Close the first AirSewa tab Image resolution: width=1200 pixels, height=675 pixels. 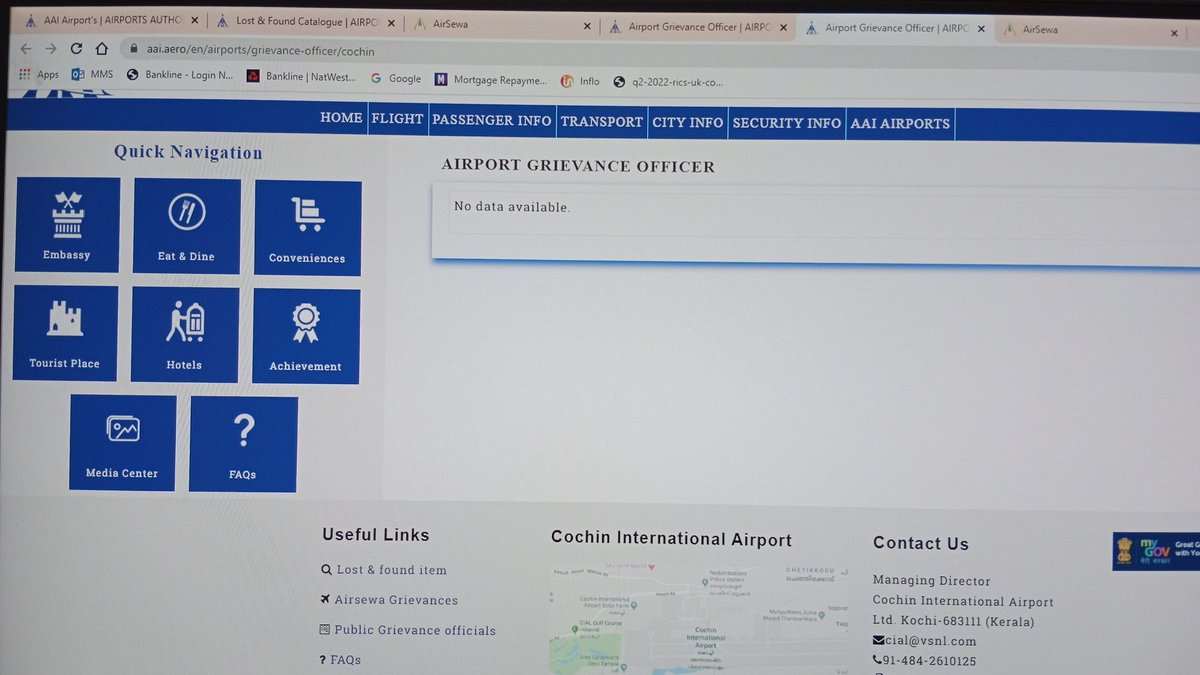click(587, 25)
